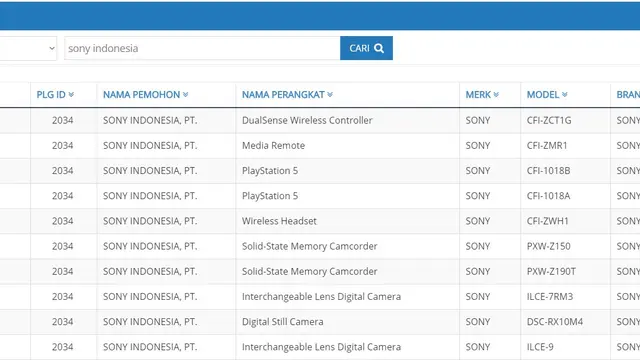Click sort chevron icon next to NAMA PERANGKAT
The width and height of the screenshot is (640, 360).
(x=330, y=95)
